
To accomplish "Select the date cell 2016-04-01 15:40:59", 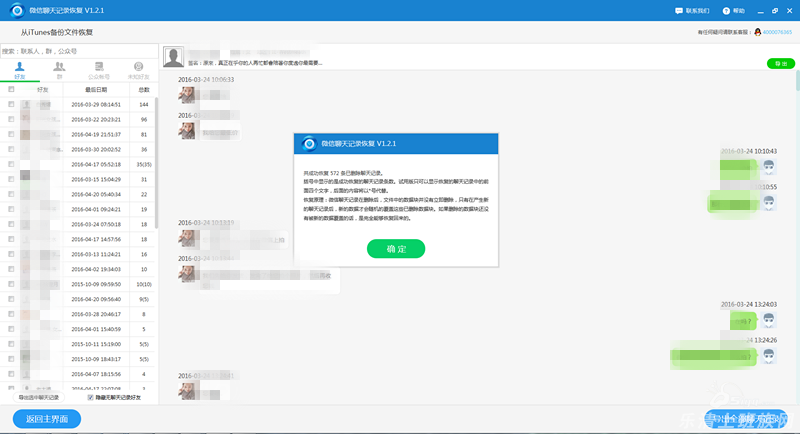I will pos(96,329).
